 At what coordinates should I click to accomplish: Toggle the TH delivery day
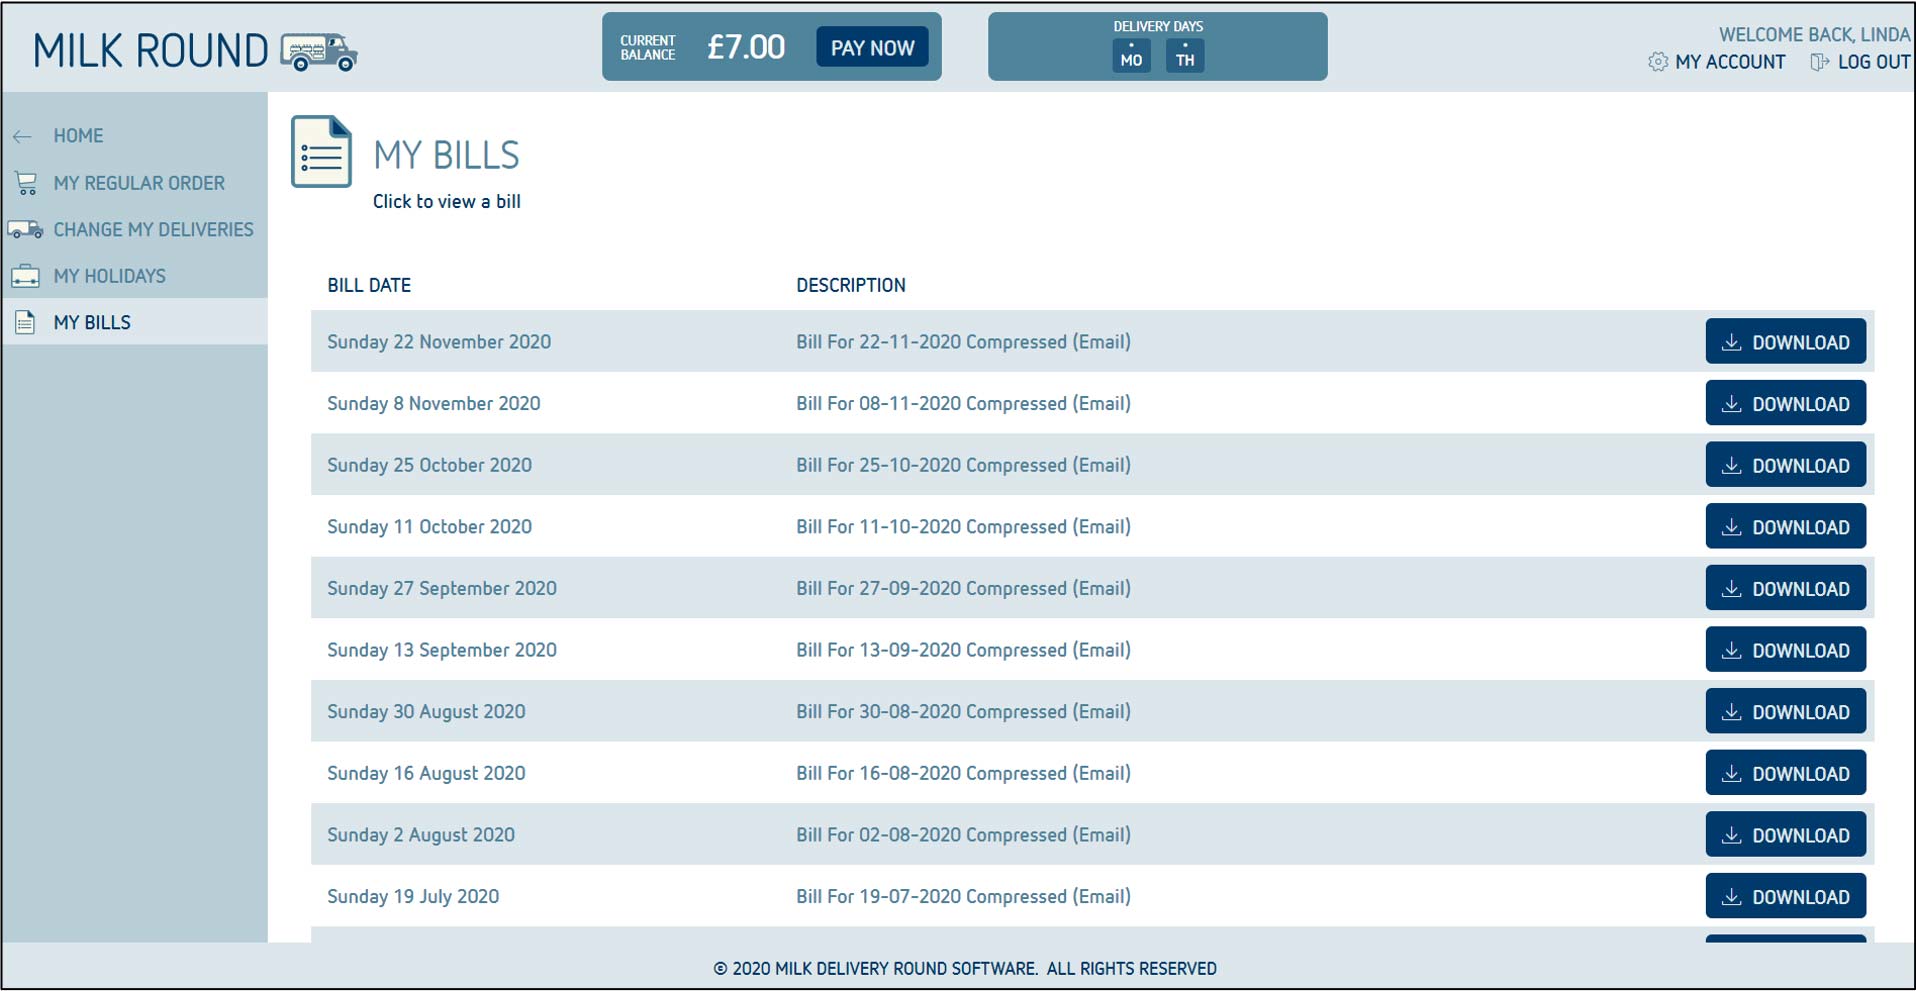coord(1185,57)
